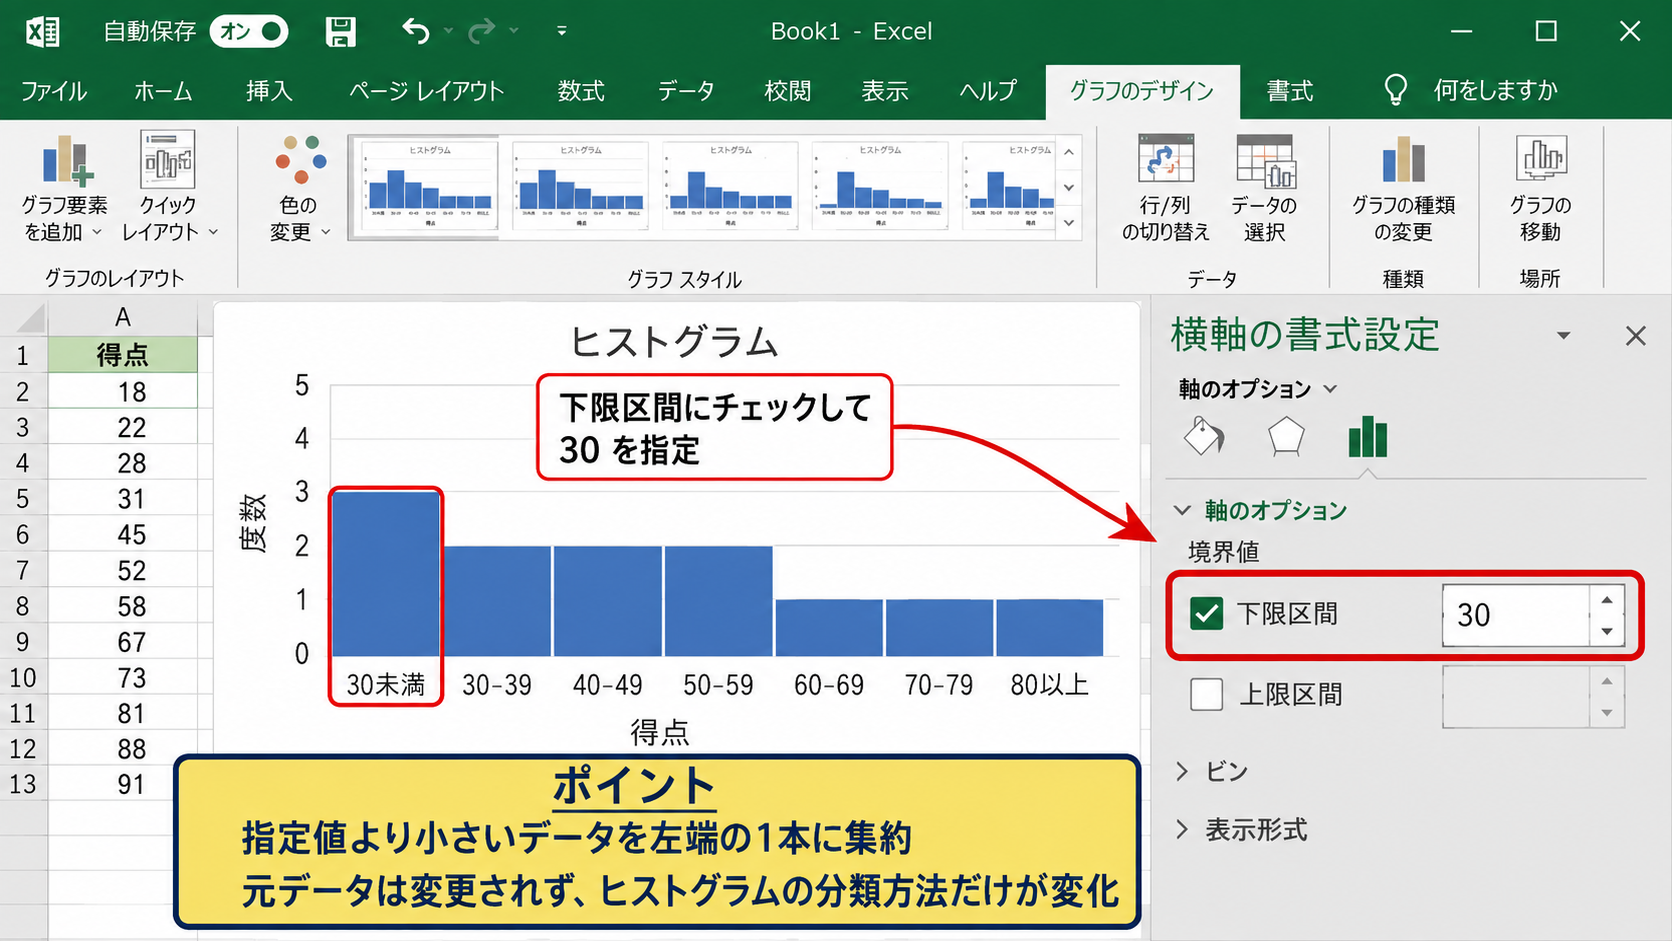Click the 下限区間 value field showing 30
Viewport: 1672px width, 941px height.
[1515, 614]
